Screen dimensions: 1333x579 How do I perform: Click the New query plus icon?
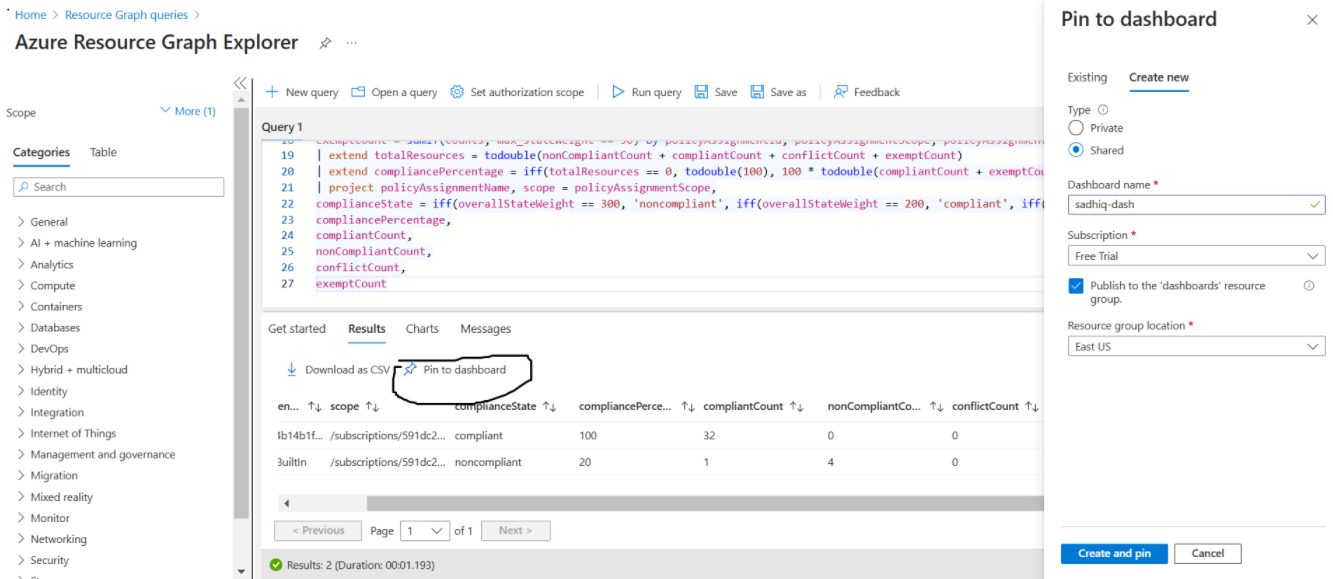271,92
